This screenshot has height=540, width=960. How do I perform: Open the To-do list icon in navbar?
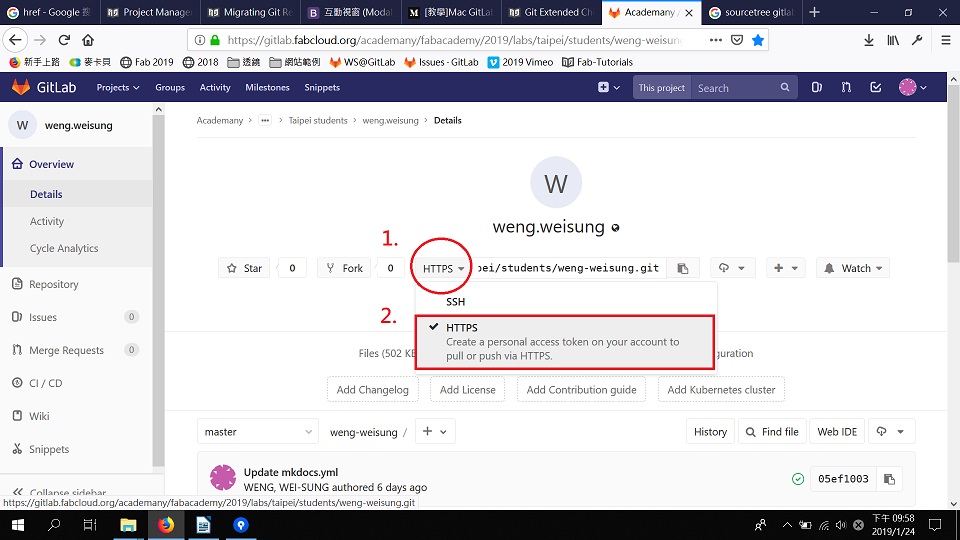coord(876,88)
